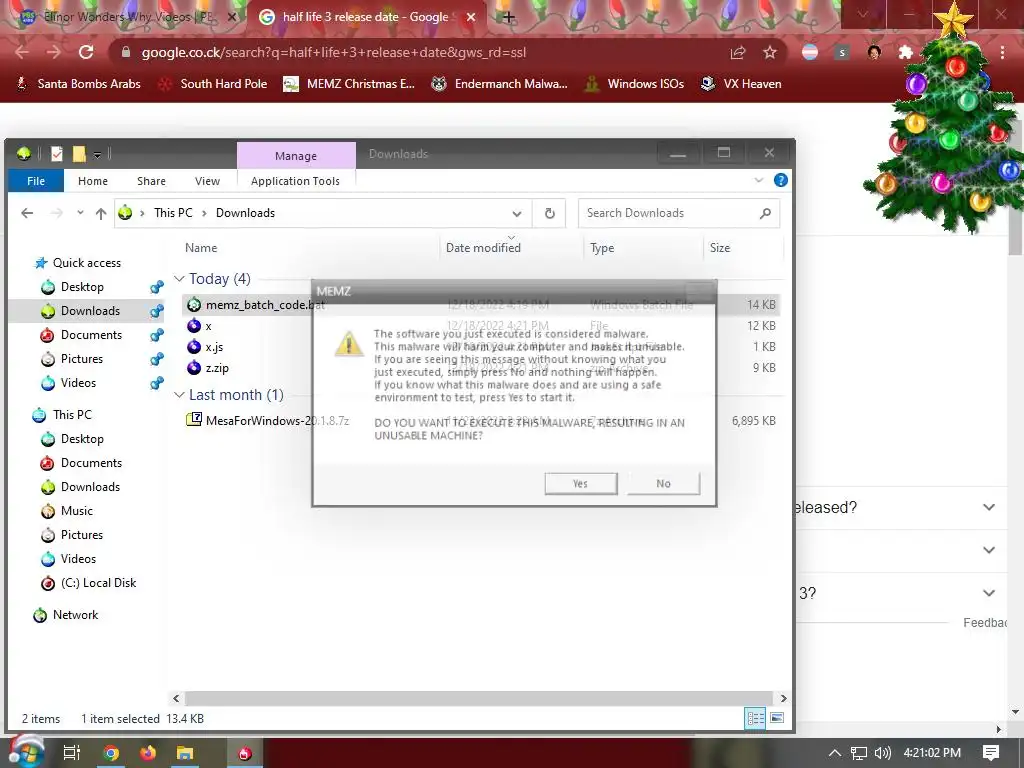Go up one folder level in Explorer
Screen dimensions: 1024x768
[101, 213]
